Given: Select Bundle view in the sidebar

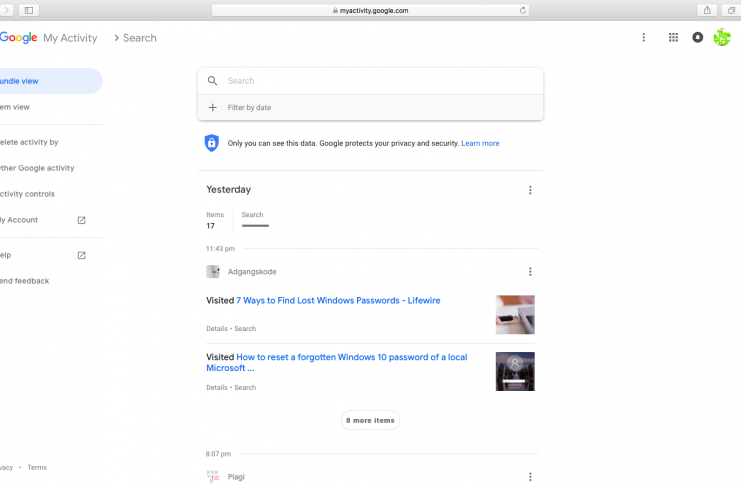Looking at the screenshot, I should point(50,81).
